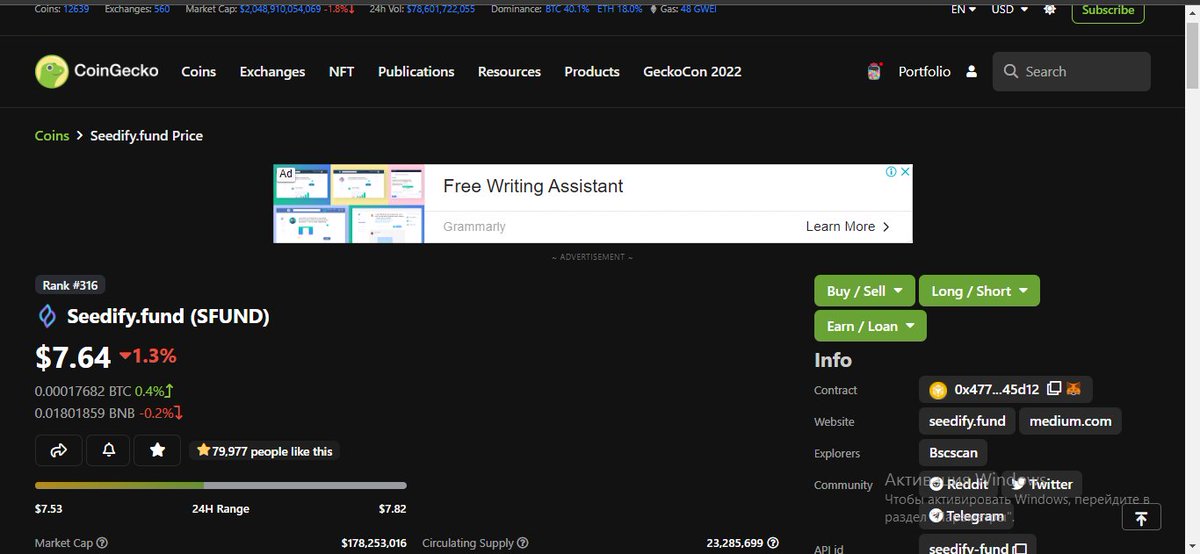Click the Gas 48 GWEI indicator

point(685,9)
